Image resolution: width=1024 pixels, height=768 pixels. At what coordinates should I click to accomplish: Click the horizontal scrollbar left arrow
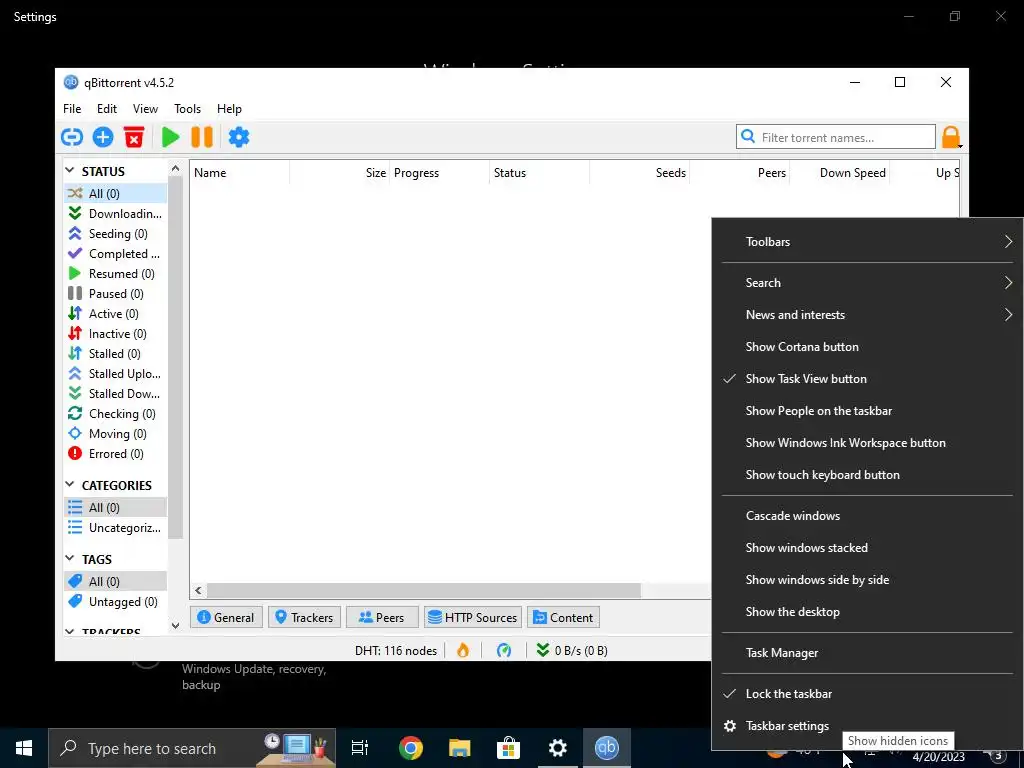[199, 590]
